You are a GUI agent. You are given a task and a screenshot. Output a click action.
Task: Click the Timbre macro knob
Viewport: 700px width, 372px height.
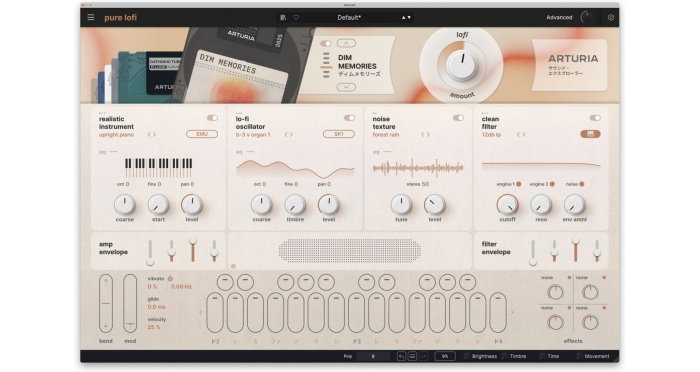pos(505,356)
